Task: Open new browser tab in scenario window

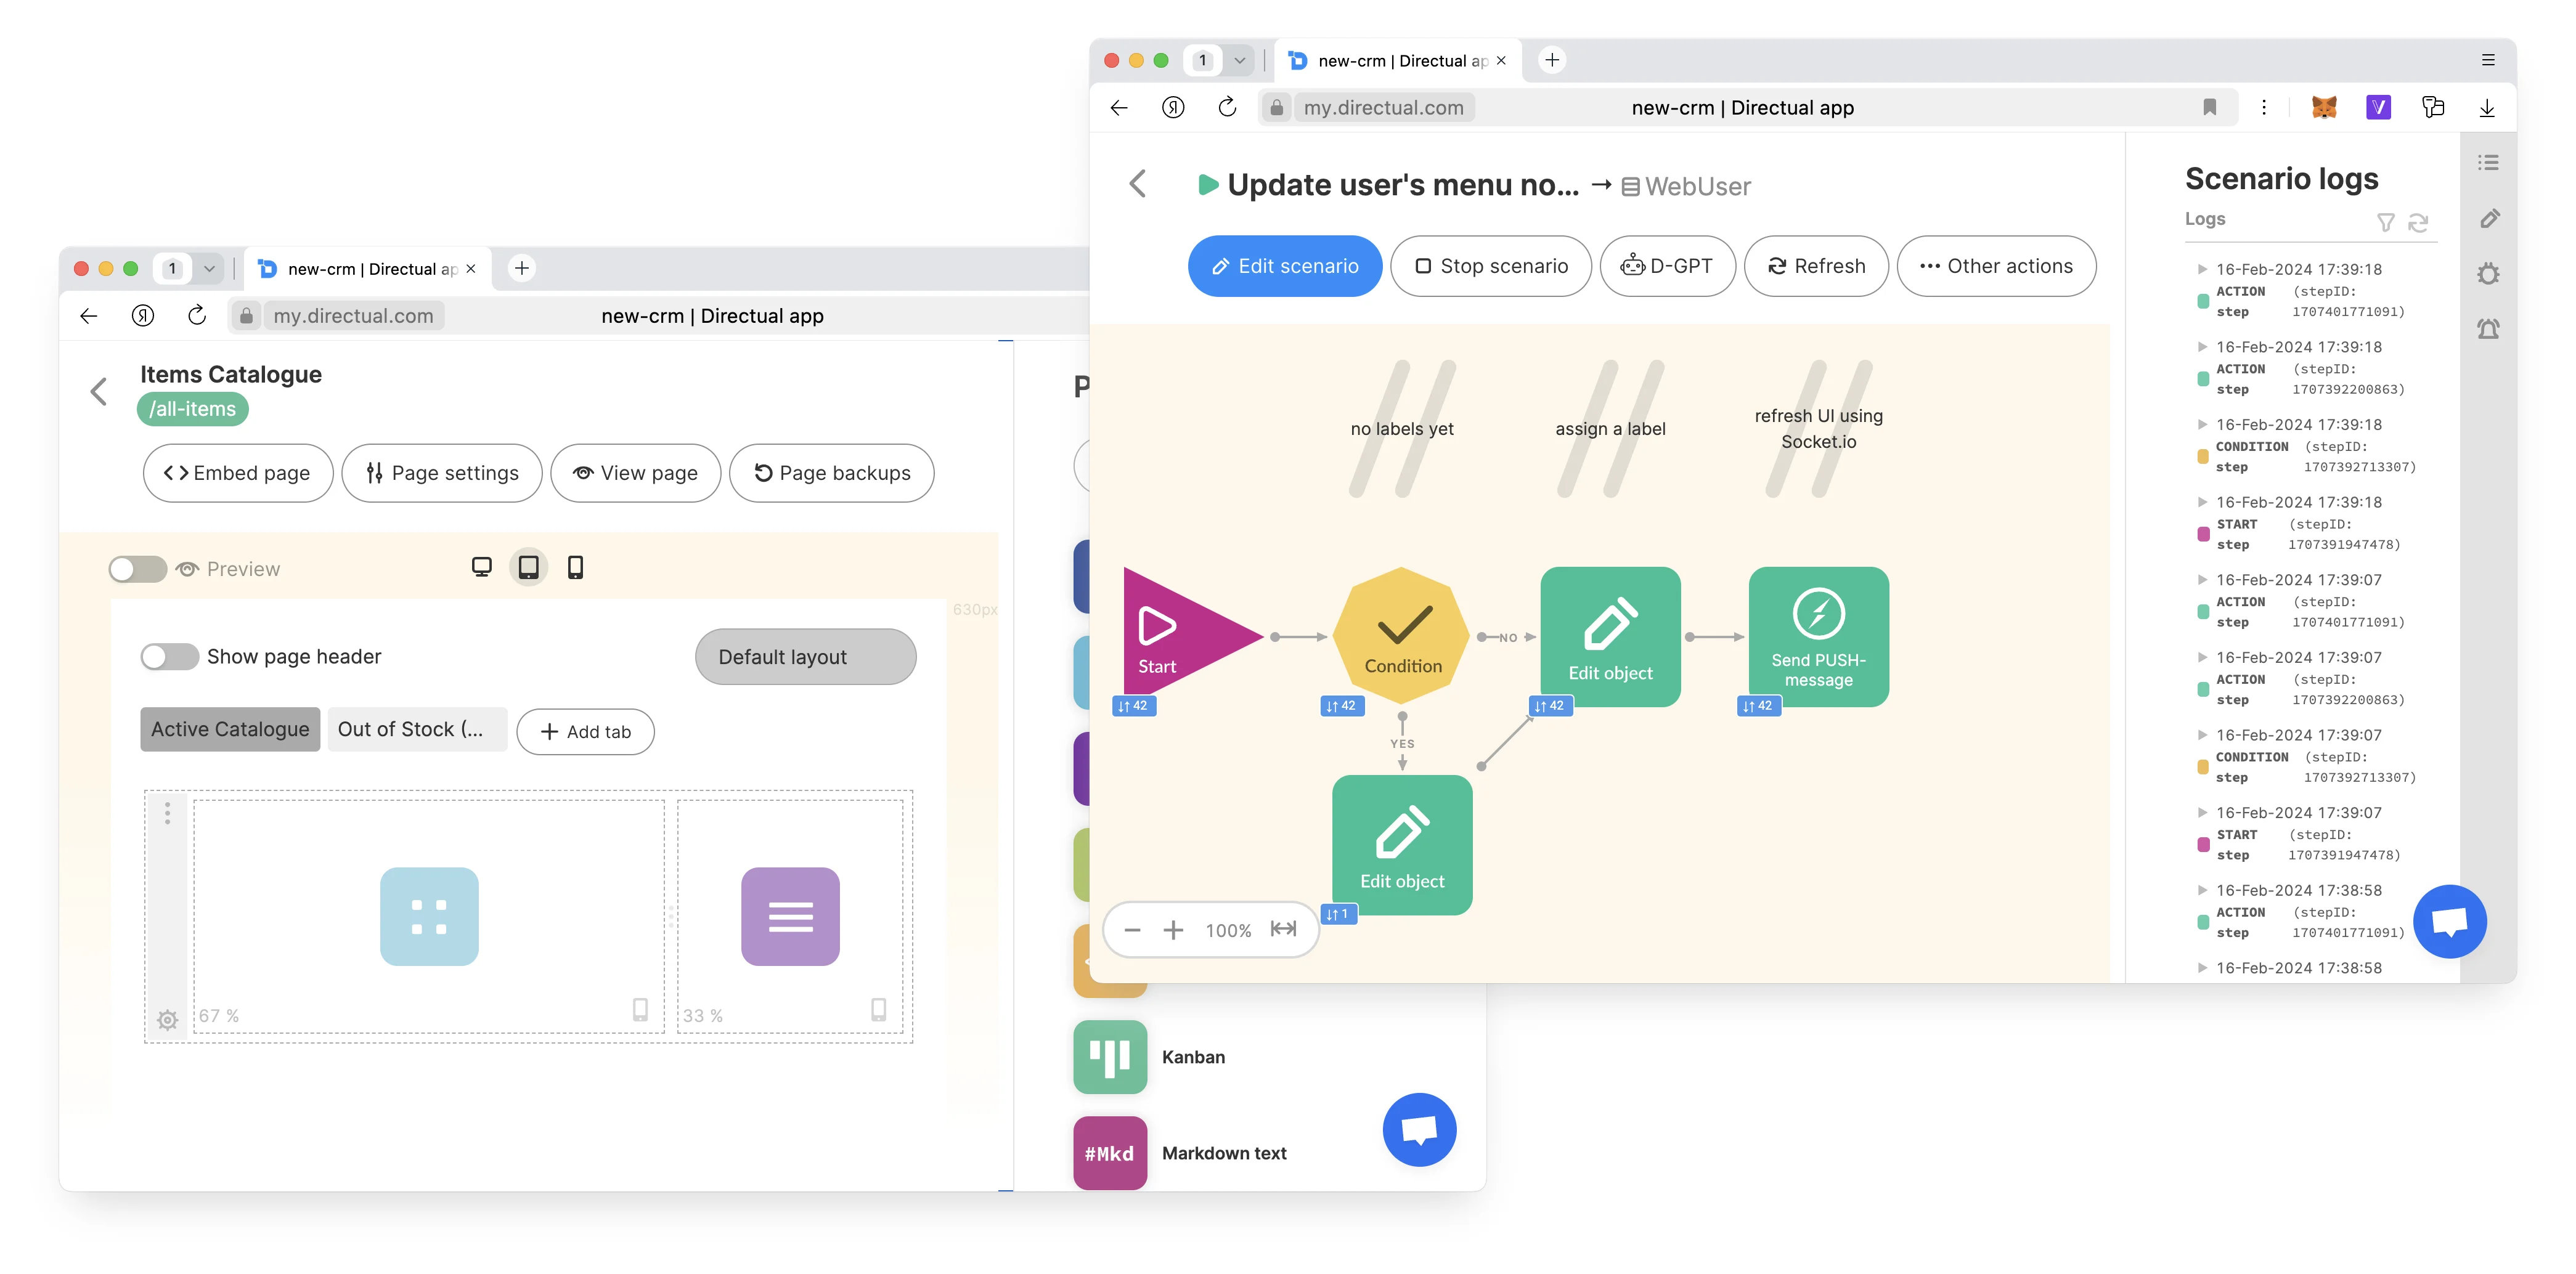Action: (1551, 60)
